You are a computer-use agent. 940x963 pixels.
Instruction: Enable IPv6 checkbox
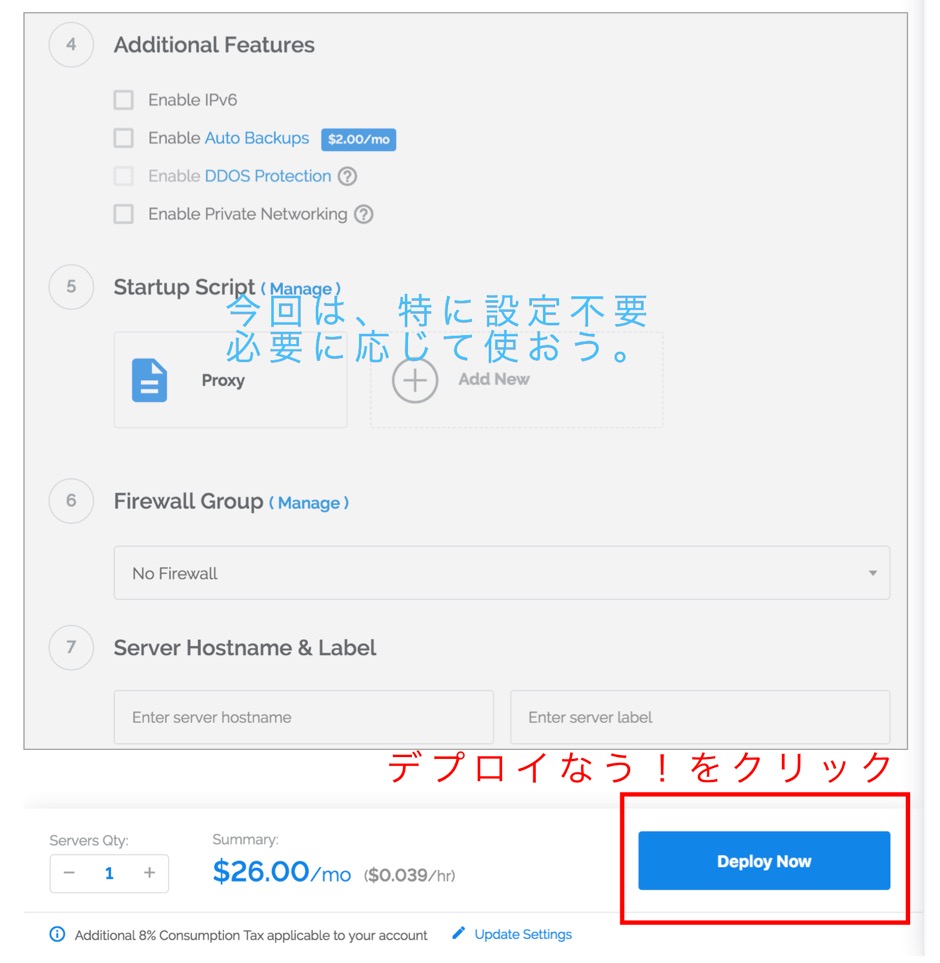point(123,100)
